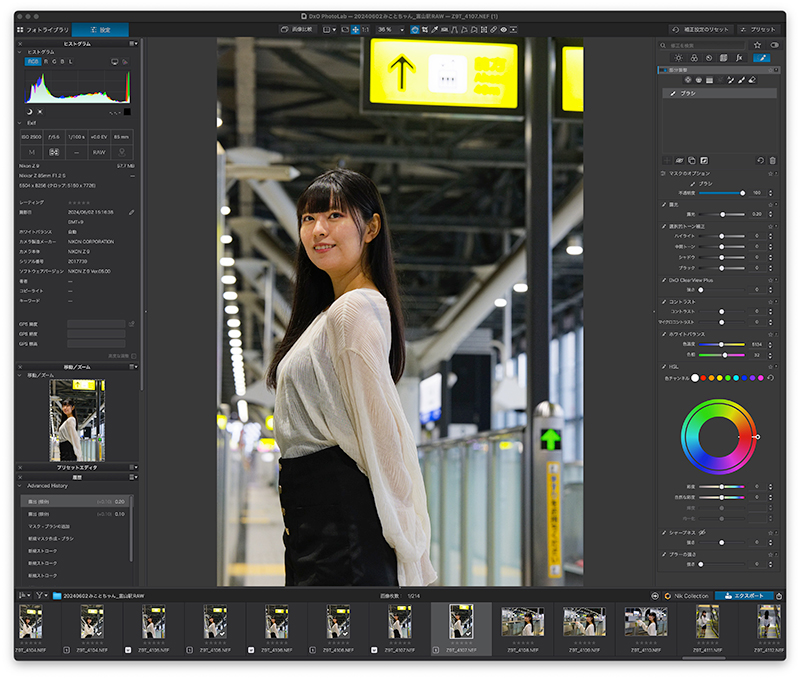Pick the white balance eyedropper tool
This screenshot has width=800, height=678.
pyautogui.click(x=435, y=30)
